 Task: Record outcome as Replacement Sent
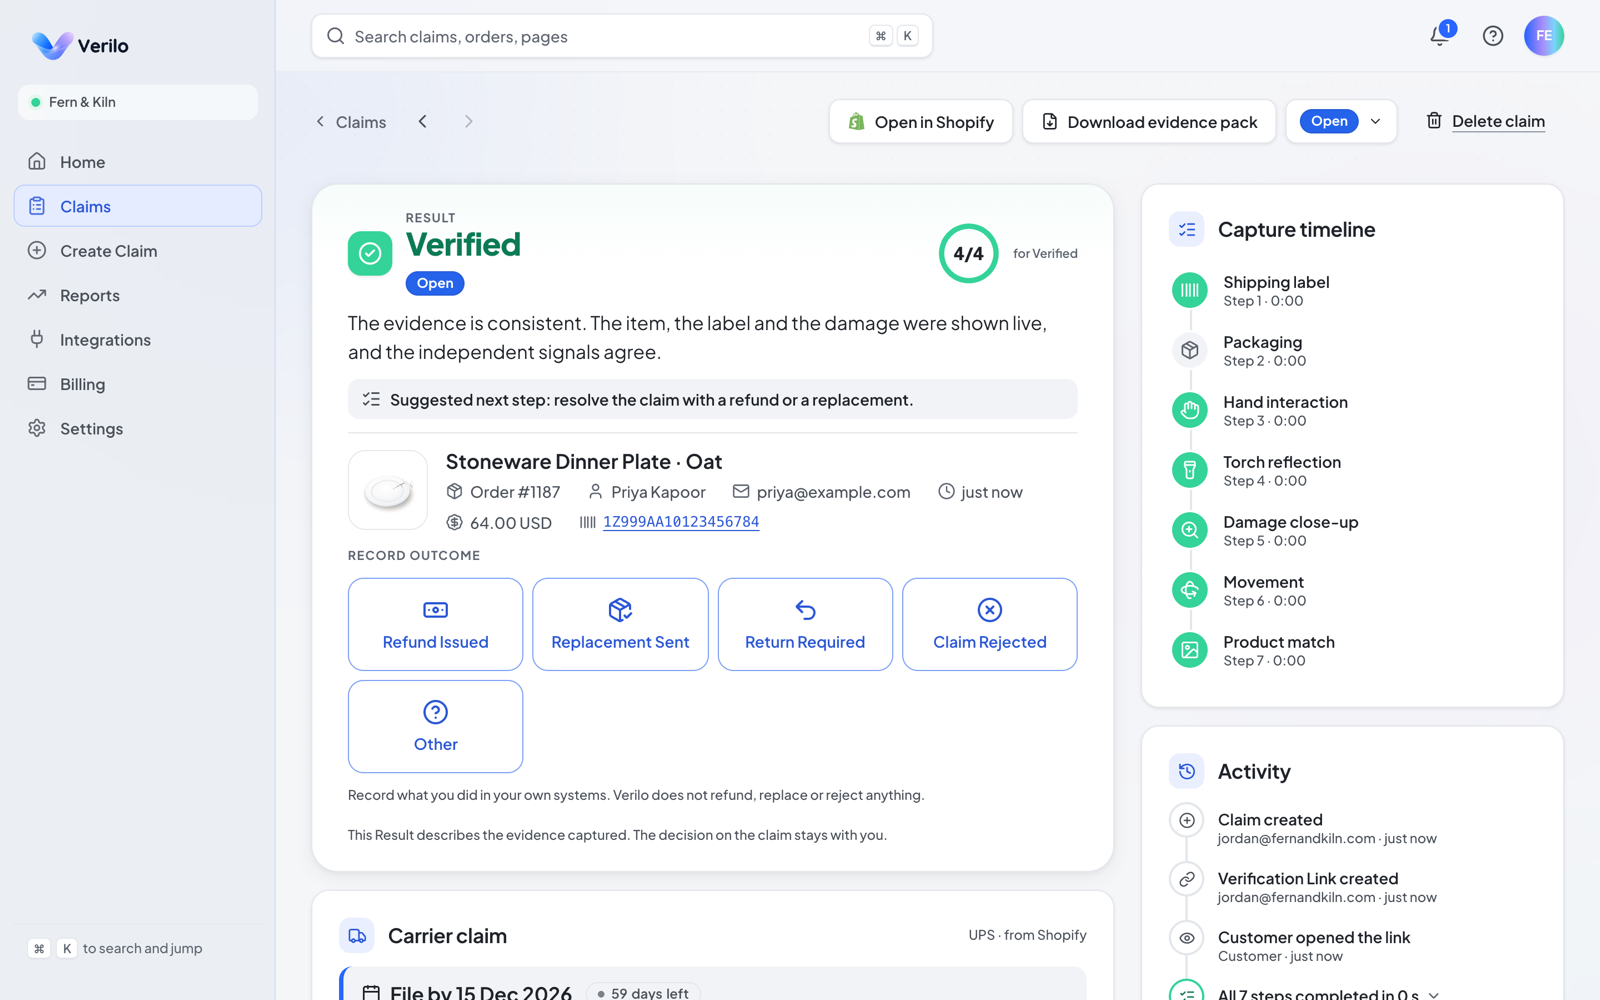point(620,624)
